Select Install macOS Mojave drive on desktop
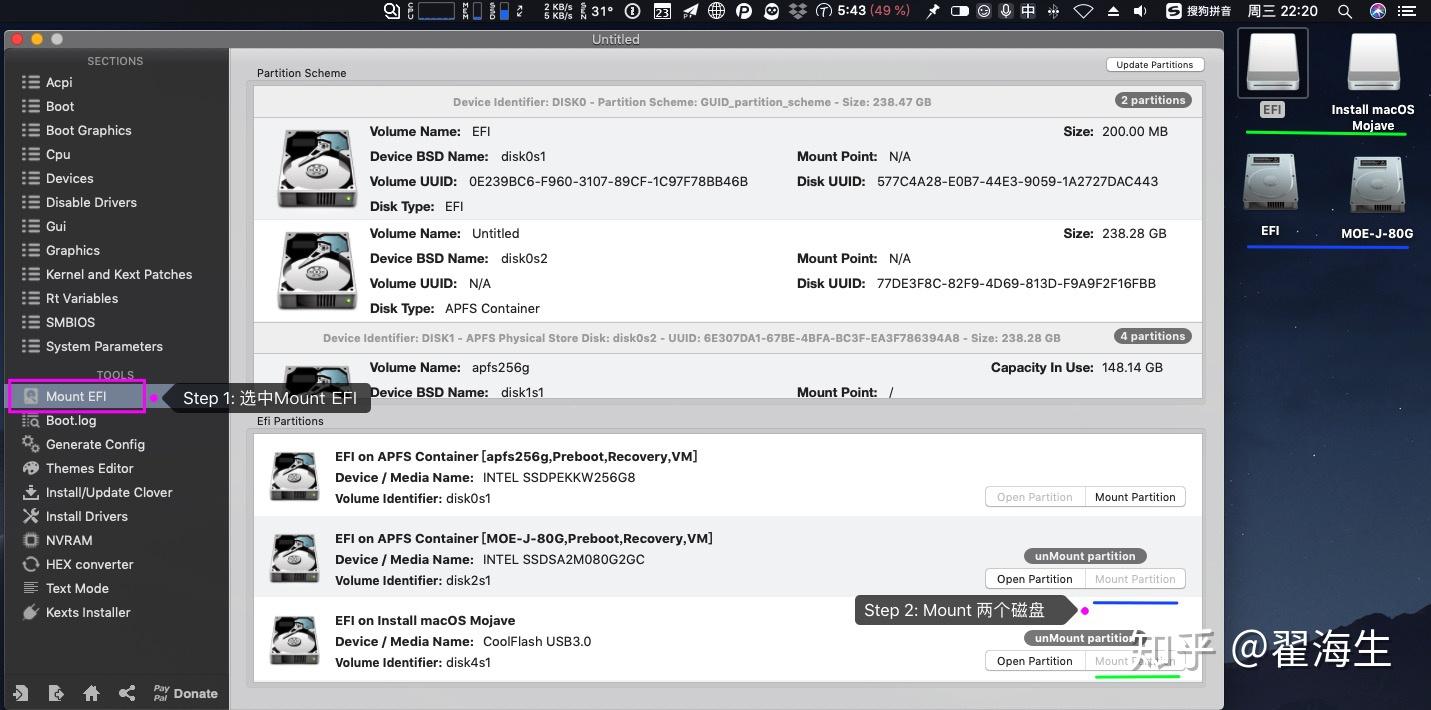Image resolution: width=1431 pixels, height=710 pixels. tap(1373, 63)
